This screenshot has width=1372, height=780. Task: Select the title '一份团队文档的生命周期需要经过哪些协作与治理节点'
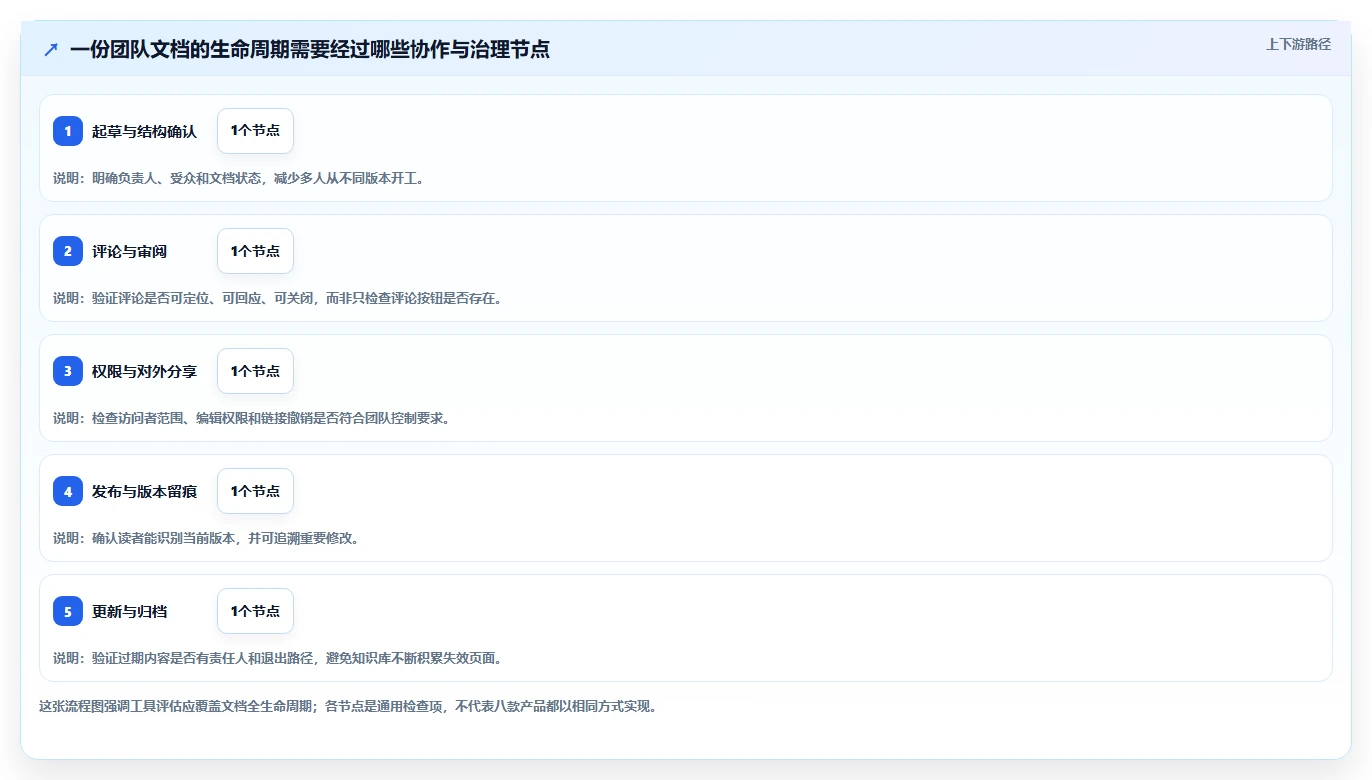(x=310, y=49)
